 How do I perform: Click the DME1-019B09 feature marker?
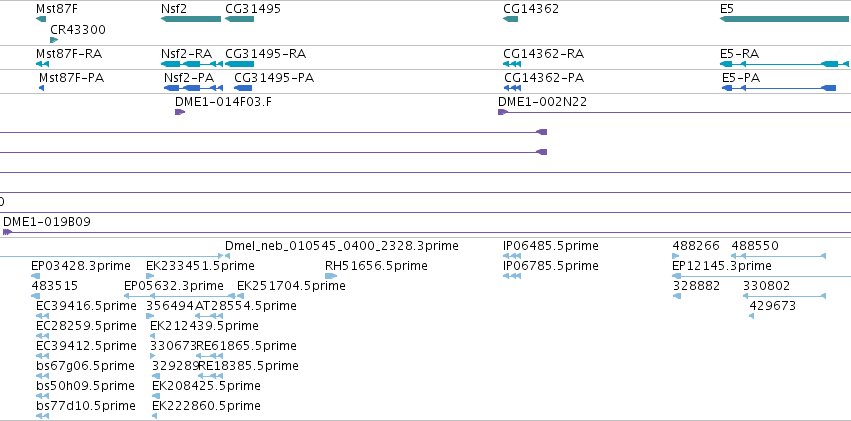[x=7, y=232]
